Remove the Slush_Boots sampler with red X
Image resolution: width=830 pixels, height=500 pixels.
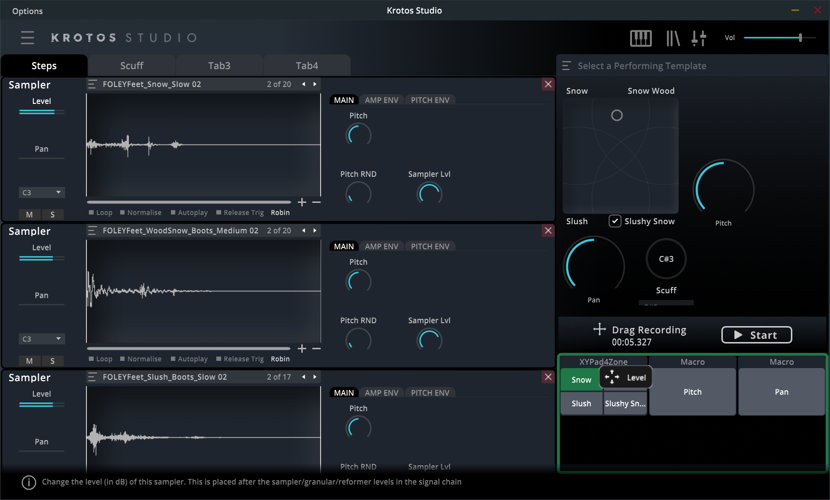tap(548, 377)
